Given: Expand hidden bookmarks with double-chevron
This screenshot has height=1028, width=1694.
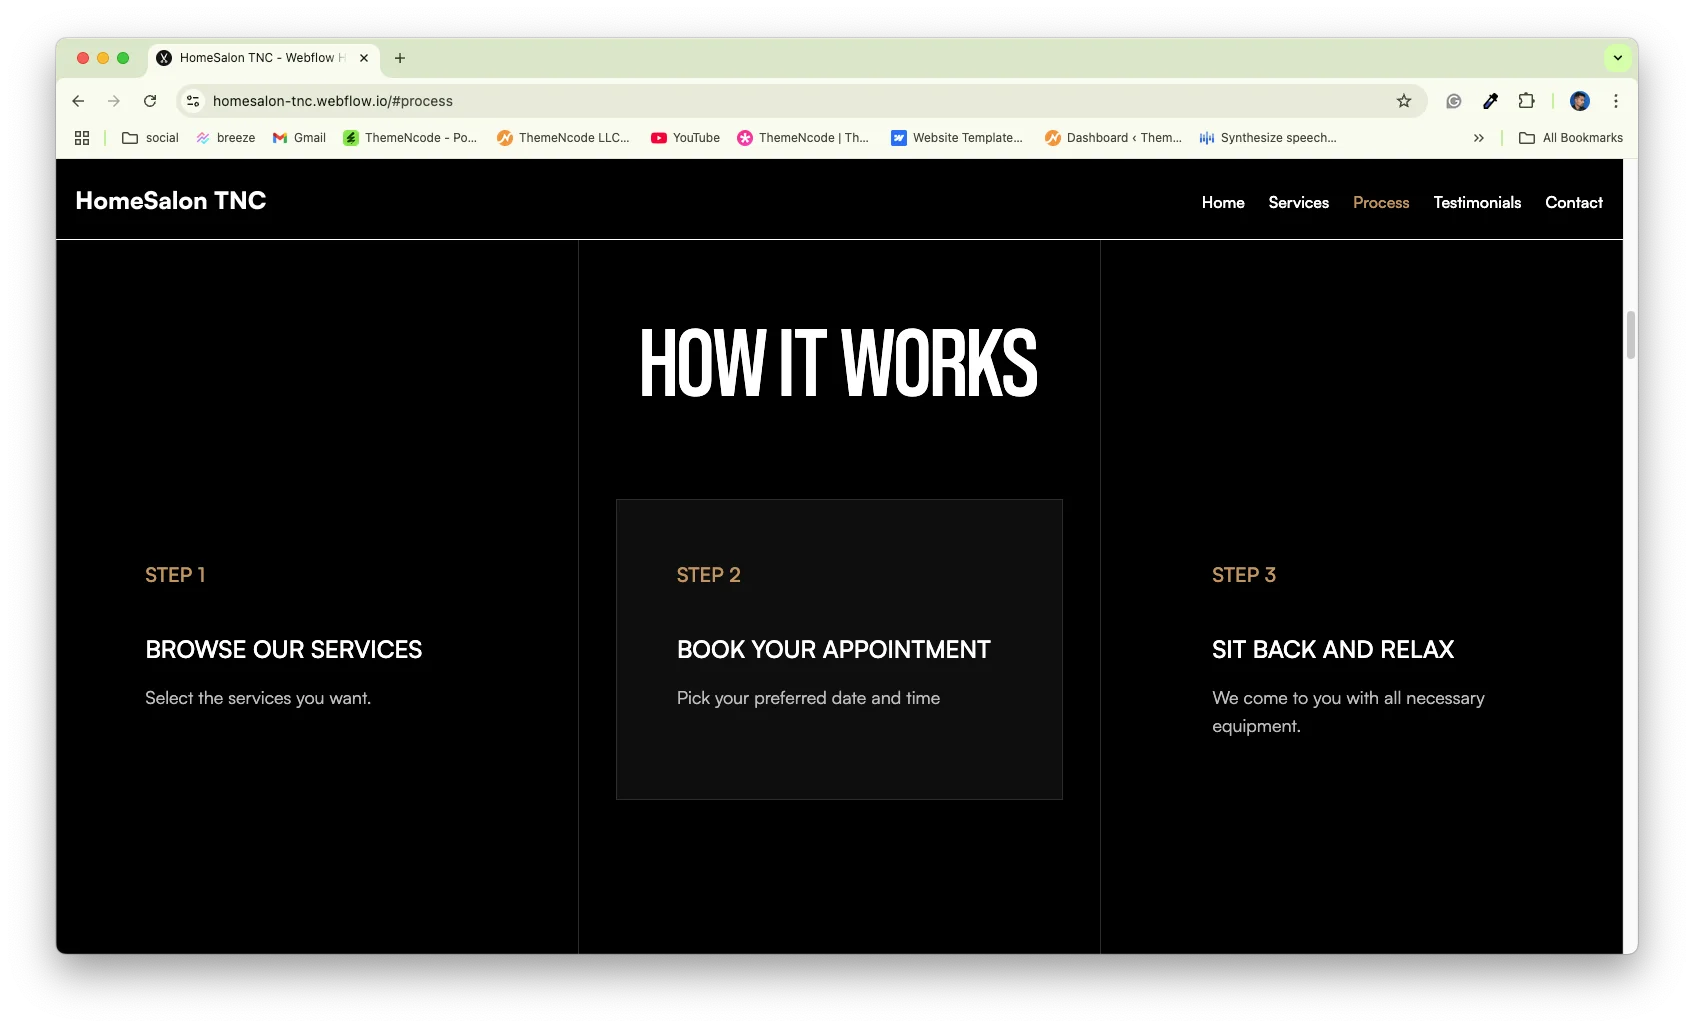Looking at the screenshot, I should pos(1478,138).
